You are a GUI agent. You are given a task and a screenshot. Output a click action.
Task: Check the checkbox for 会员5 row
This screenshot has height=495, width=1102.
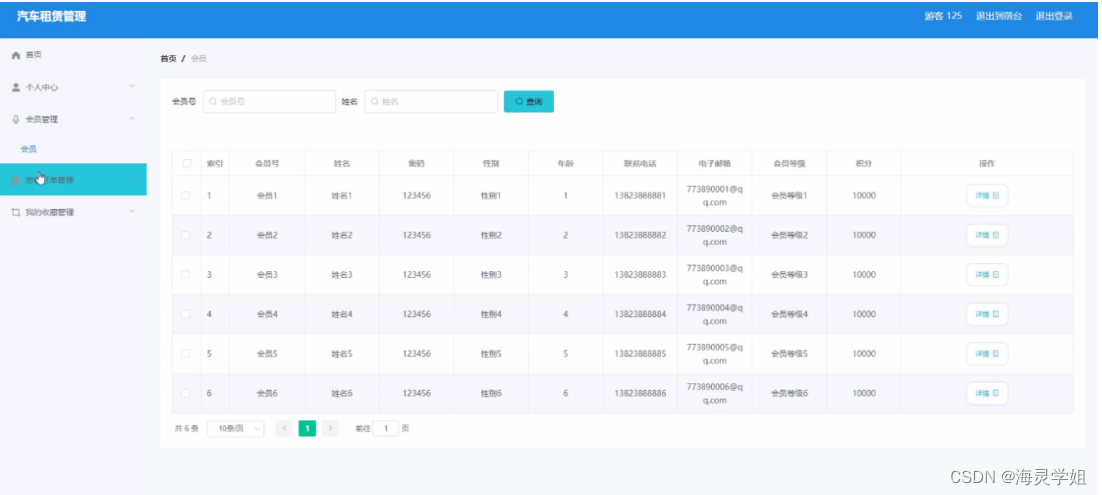click(186, 354)
